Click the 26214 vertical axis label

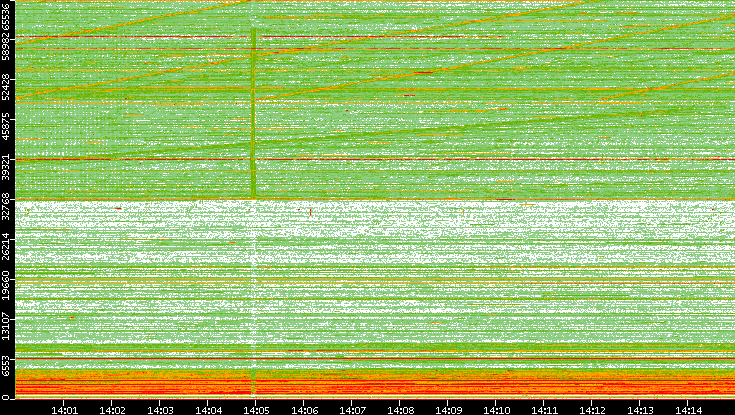(x=5, y=246)
